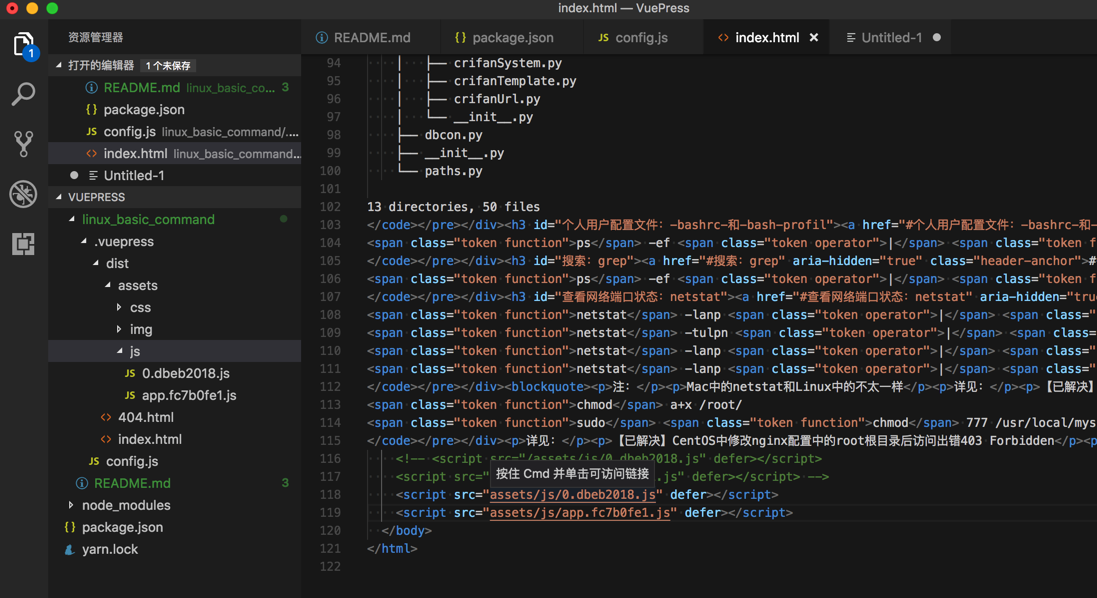Viewport: 1097px width, 598px height.
Task: Open the Extensions view icon
Action: (x=23, y=243)
